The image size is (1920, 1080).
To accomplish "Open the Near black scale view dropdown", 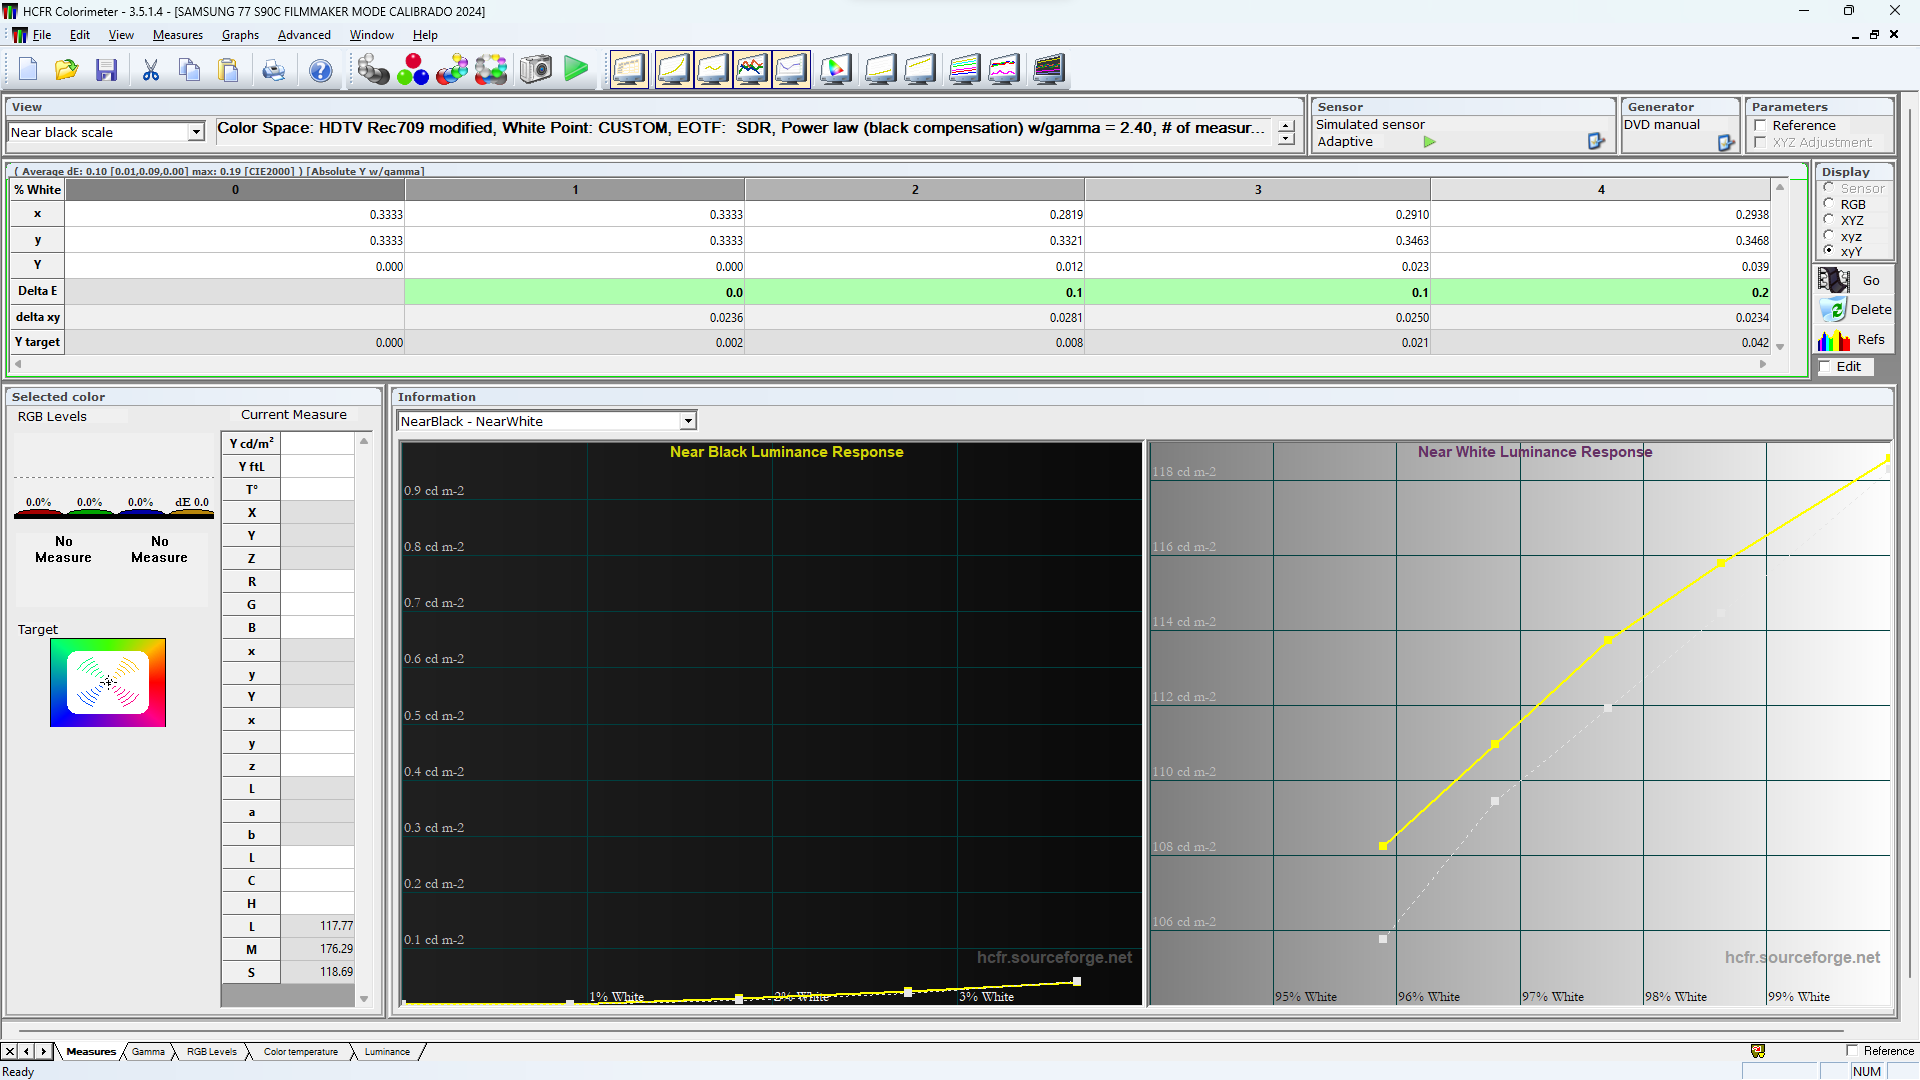I will click(196, 132).
